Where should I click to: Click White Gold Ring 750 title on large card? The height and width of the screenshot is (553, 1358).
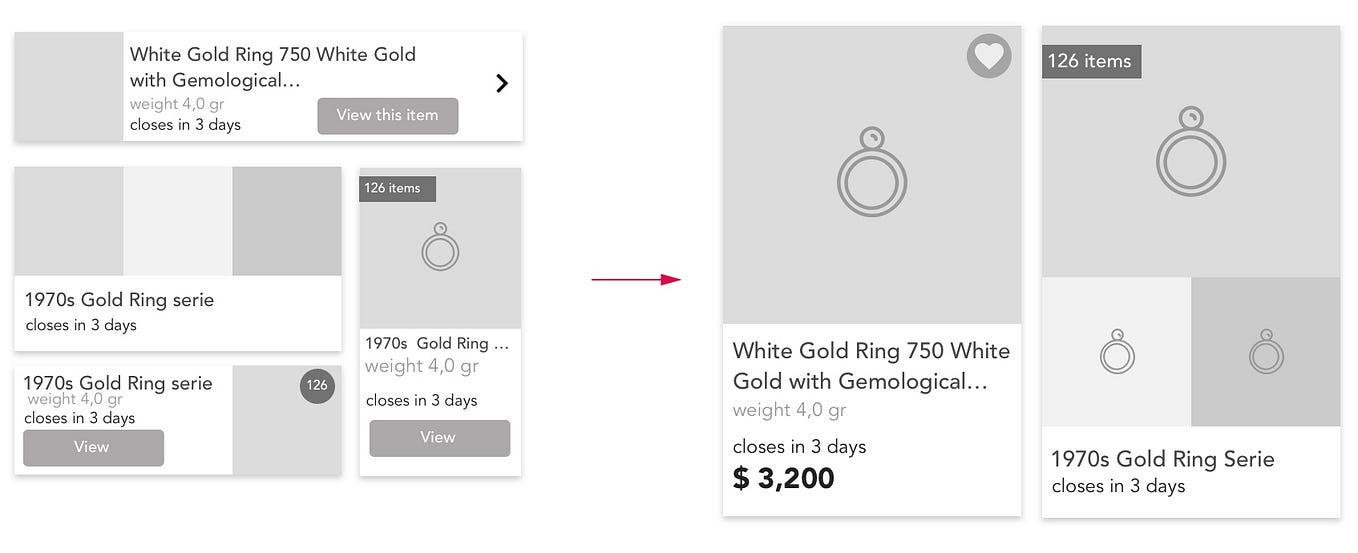pos(871,366)
